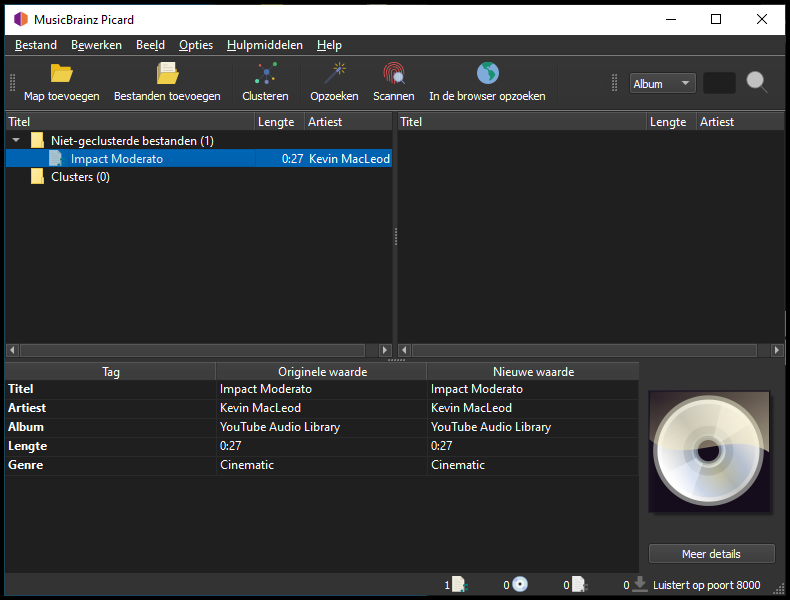790x600 pixels.
Task: Click the search toolbar drag handle
Action: tap(614, 83)
